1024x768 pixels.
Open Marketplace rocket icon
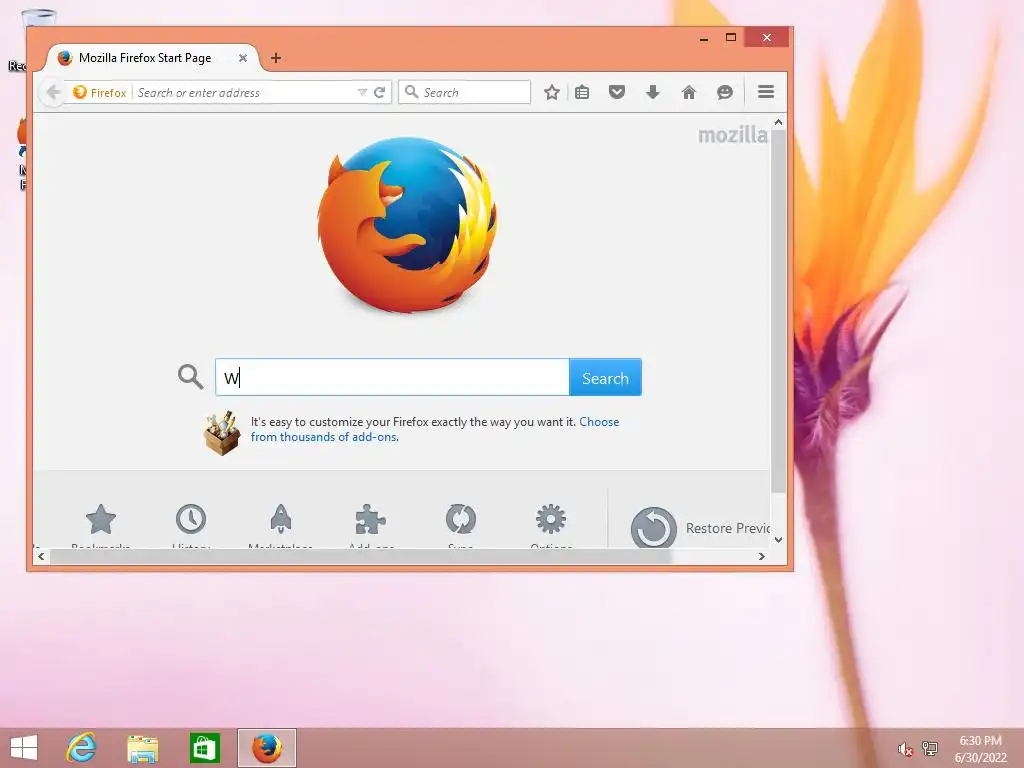pyautogui.click(x=281, y=519)
